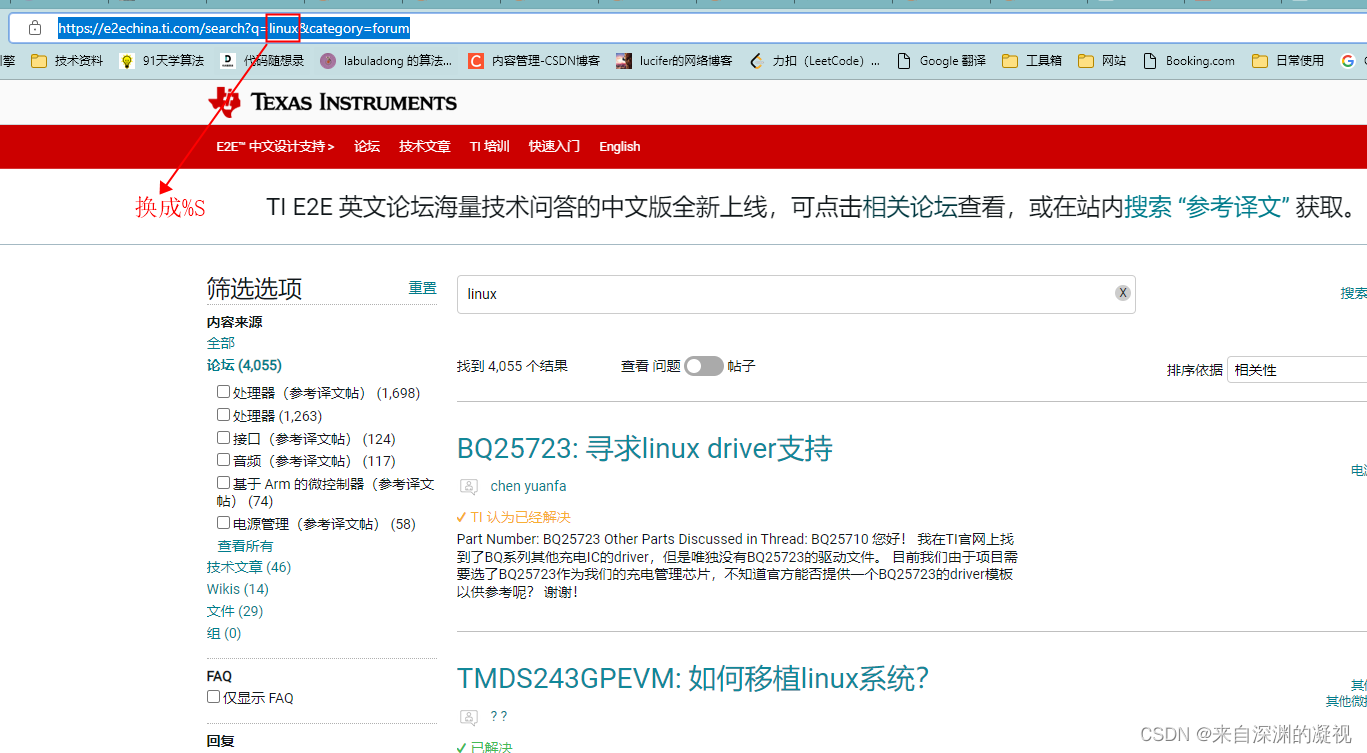Filter by 文件 (29)

pyautogui.click(x=235, y=611)
